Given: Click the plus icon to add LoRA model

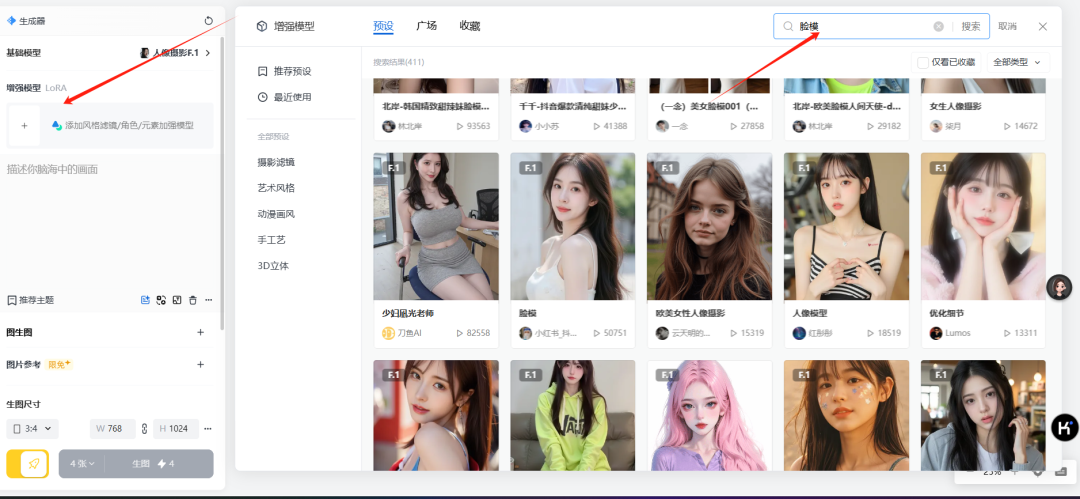Looking at the screenshot, I should tap(24, 126).
